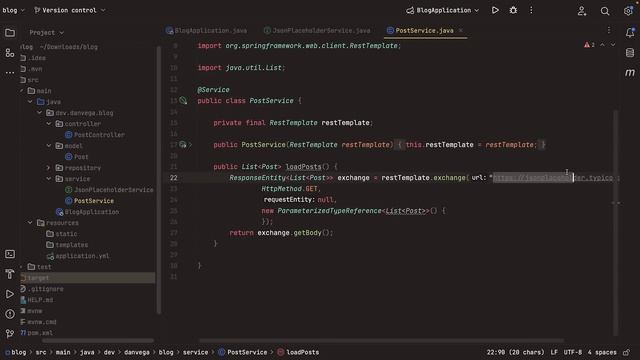This screenshot has height=360, width=640.
Task: Open the Code With Me user icon
Action: click(x=582, y=11)
